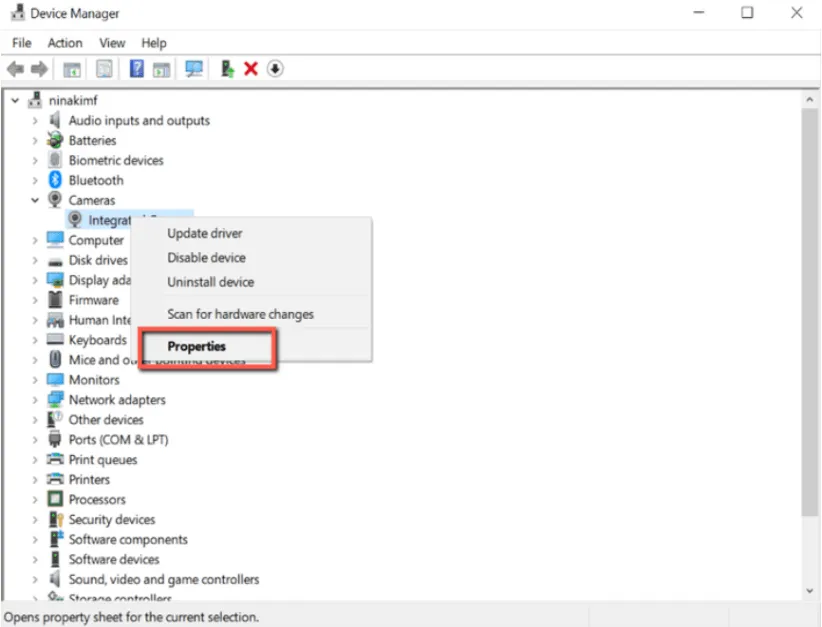Choose Disable device from context menu
The image size is (822, 627).
tap(206, 258)
